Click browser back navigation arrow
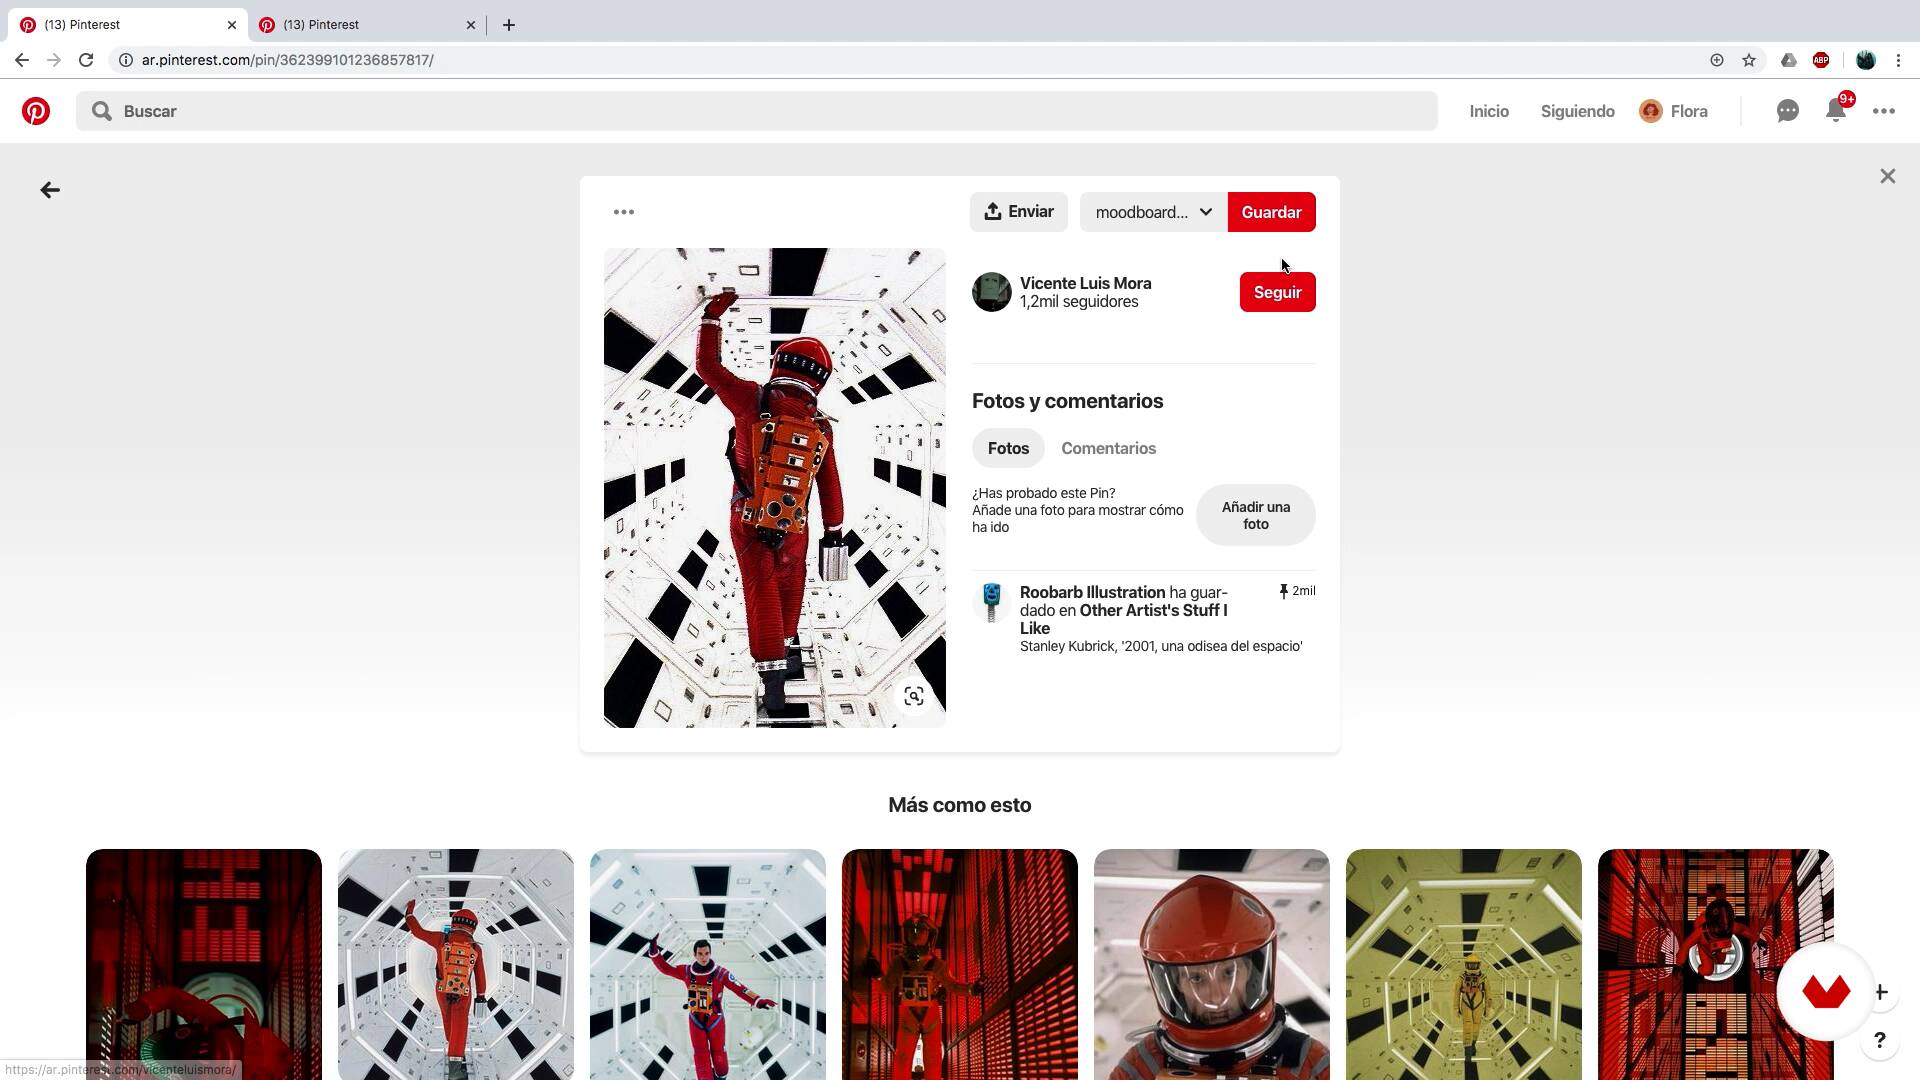This screenshot has width=1920, height=1080. coord(22,60)
